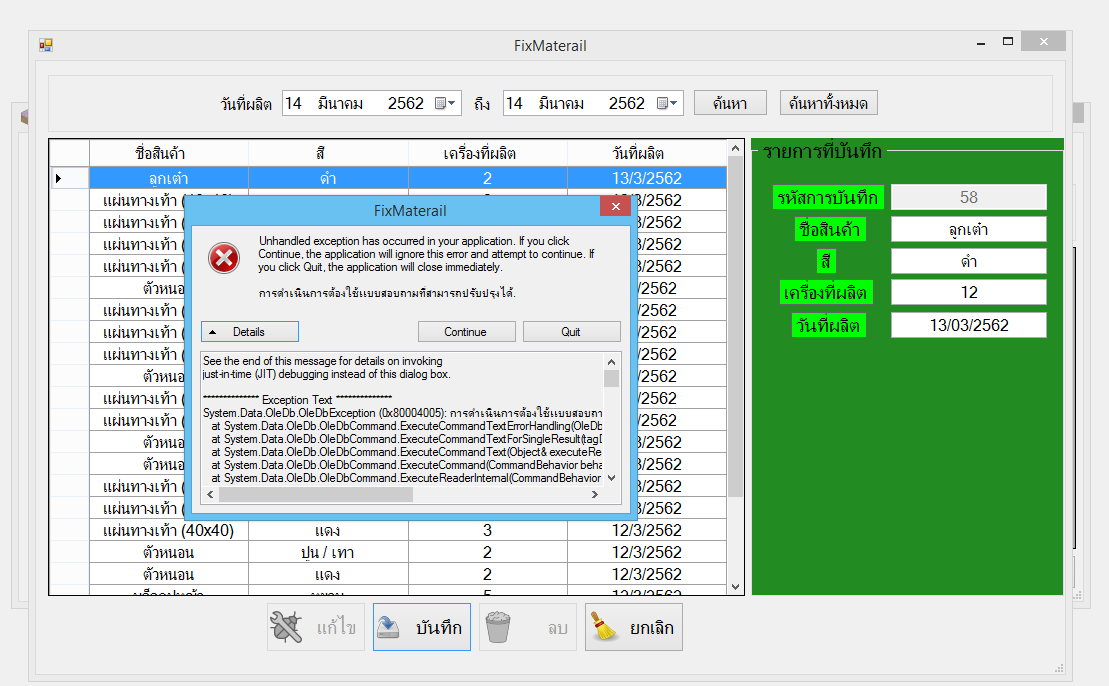Click the exception text horizontal scrollbar right arrow
The height and width of the screenshot is (686, 1109).
point(594,494)
